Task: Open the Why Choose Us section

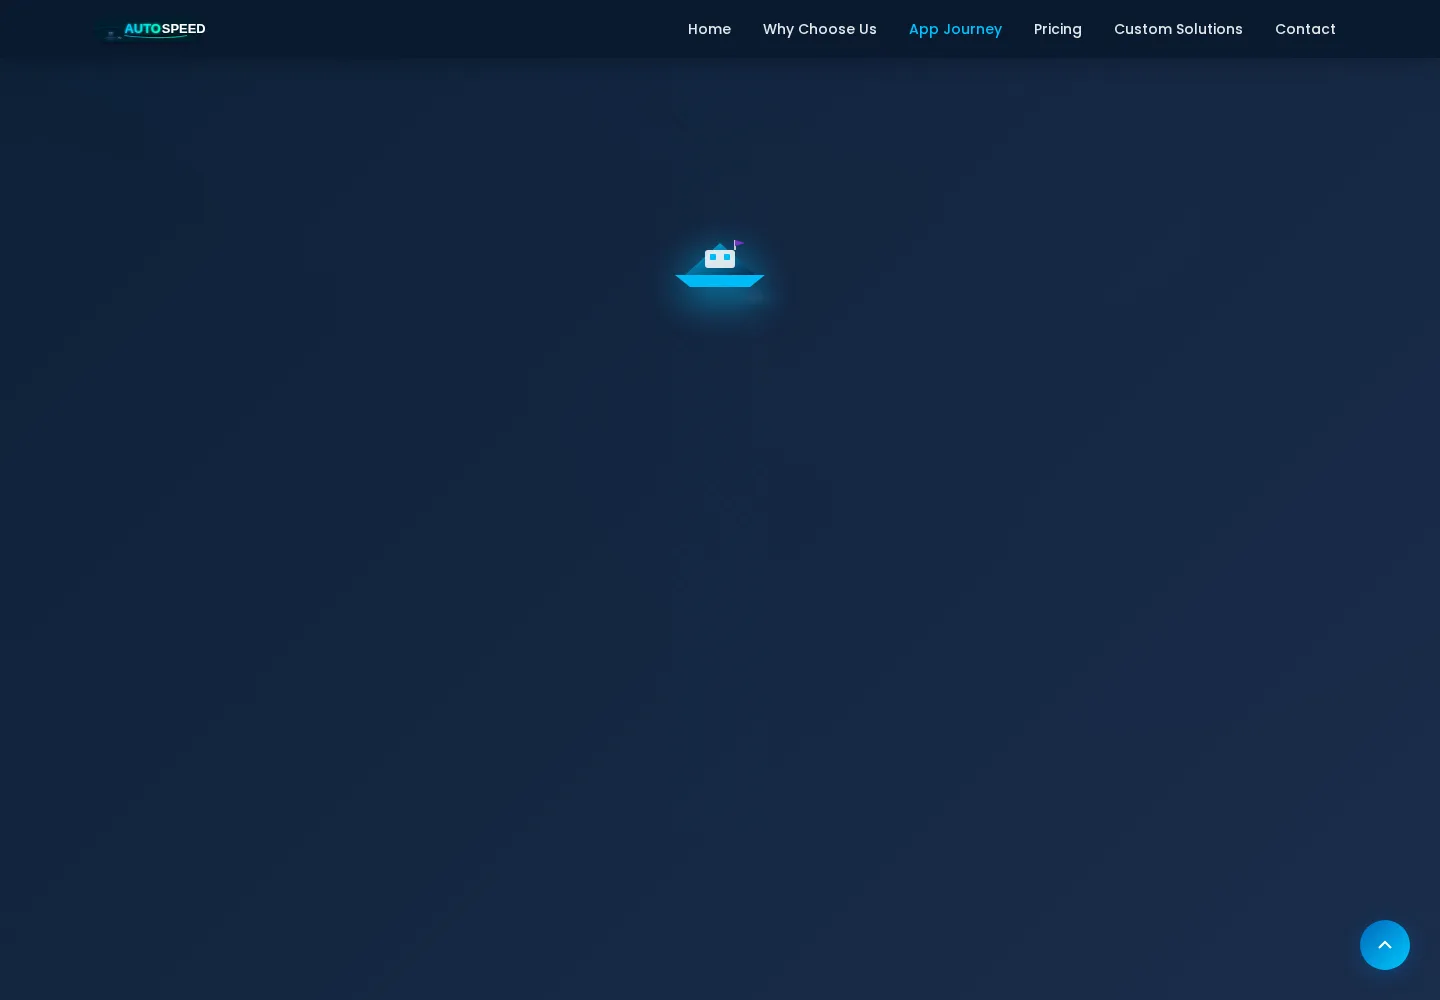Action: 819,29
